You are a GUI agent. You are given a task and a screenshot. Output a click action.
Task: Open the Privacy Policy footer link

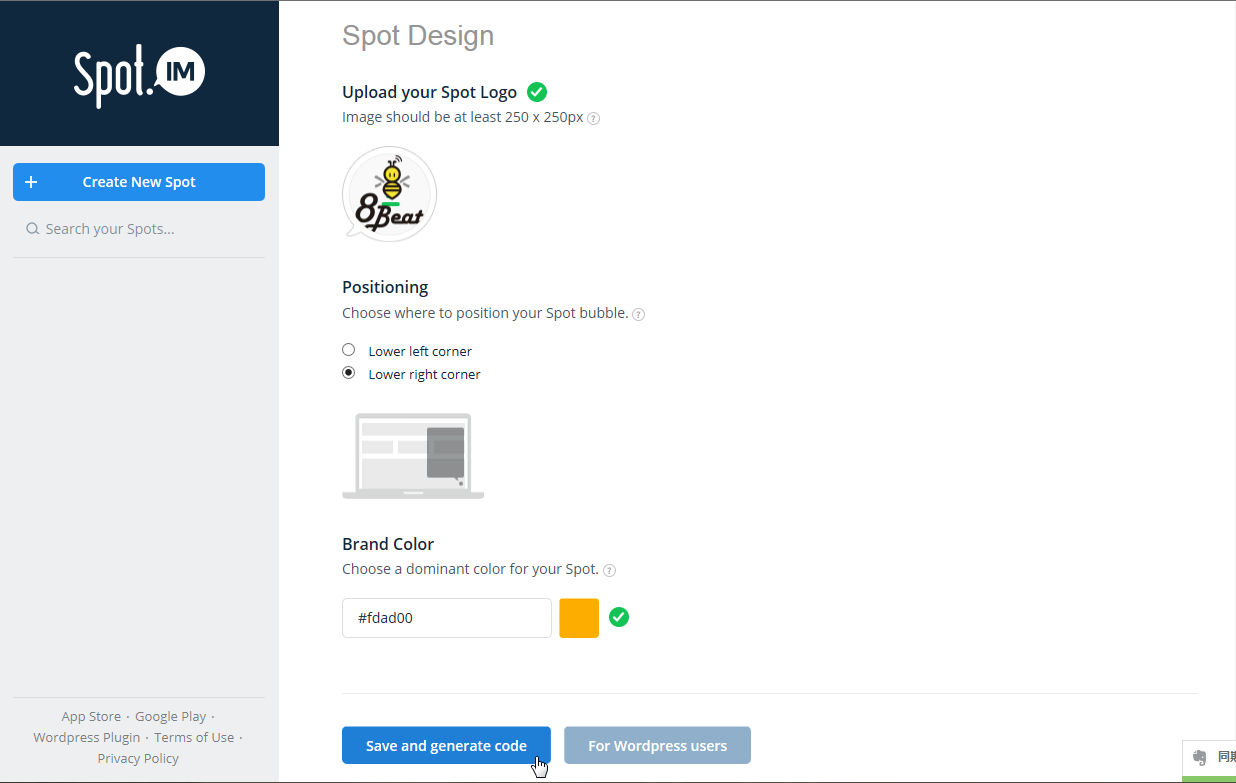[x=138, y=758]
